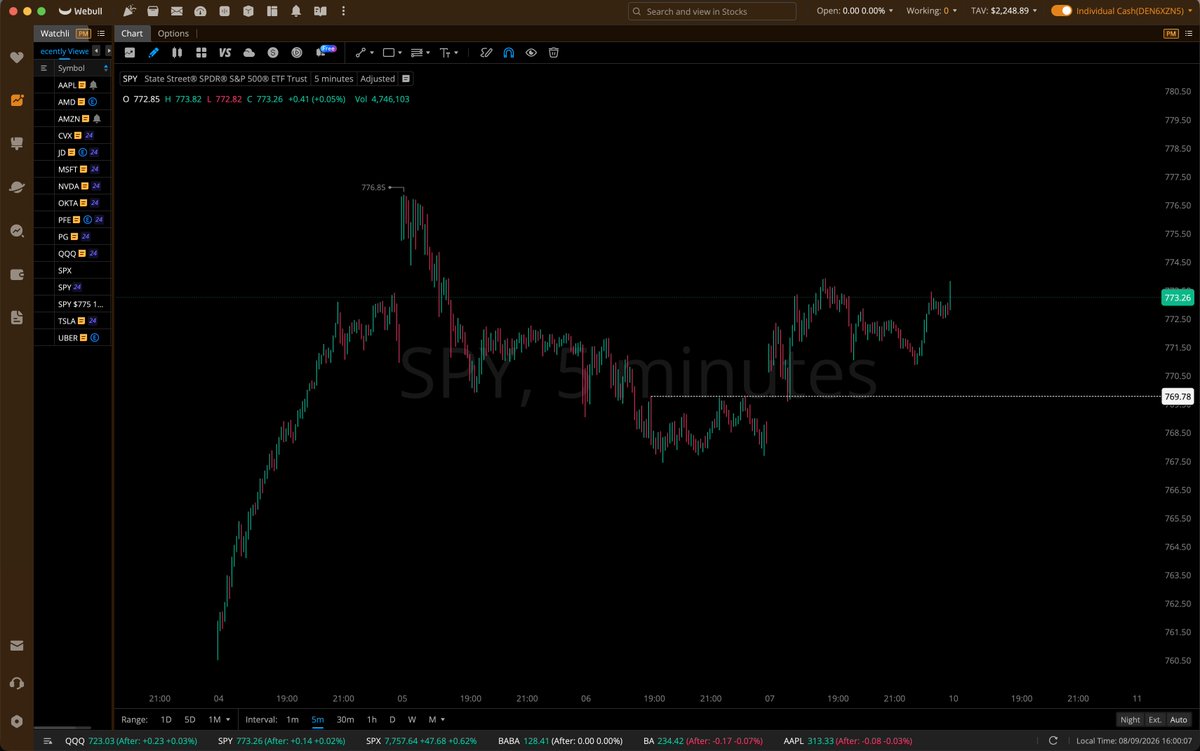The height and width of the screenshot is (751, 1200).
Task: Click the VS compare symbols icon
Action: (x=225, y=52)
